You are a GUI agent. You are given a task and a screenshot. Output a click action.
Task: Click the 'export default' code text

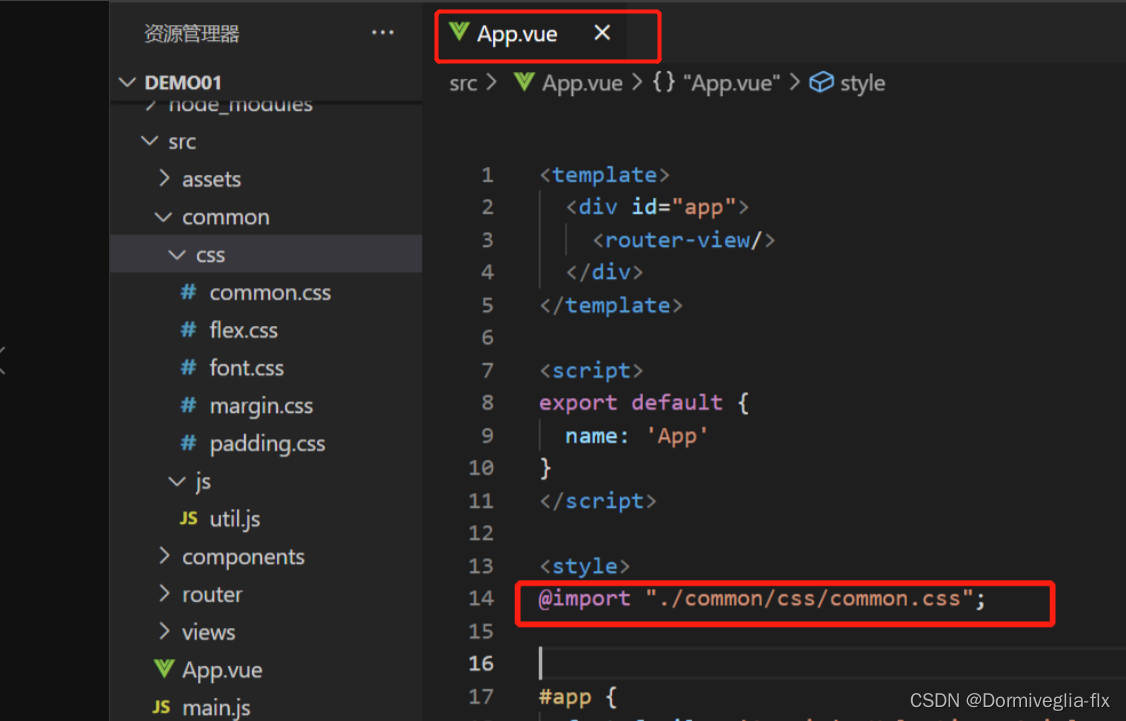click(631, 402)
